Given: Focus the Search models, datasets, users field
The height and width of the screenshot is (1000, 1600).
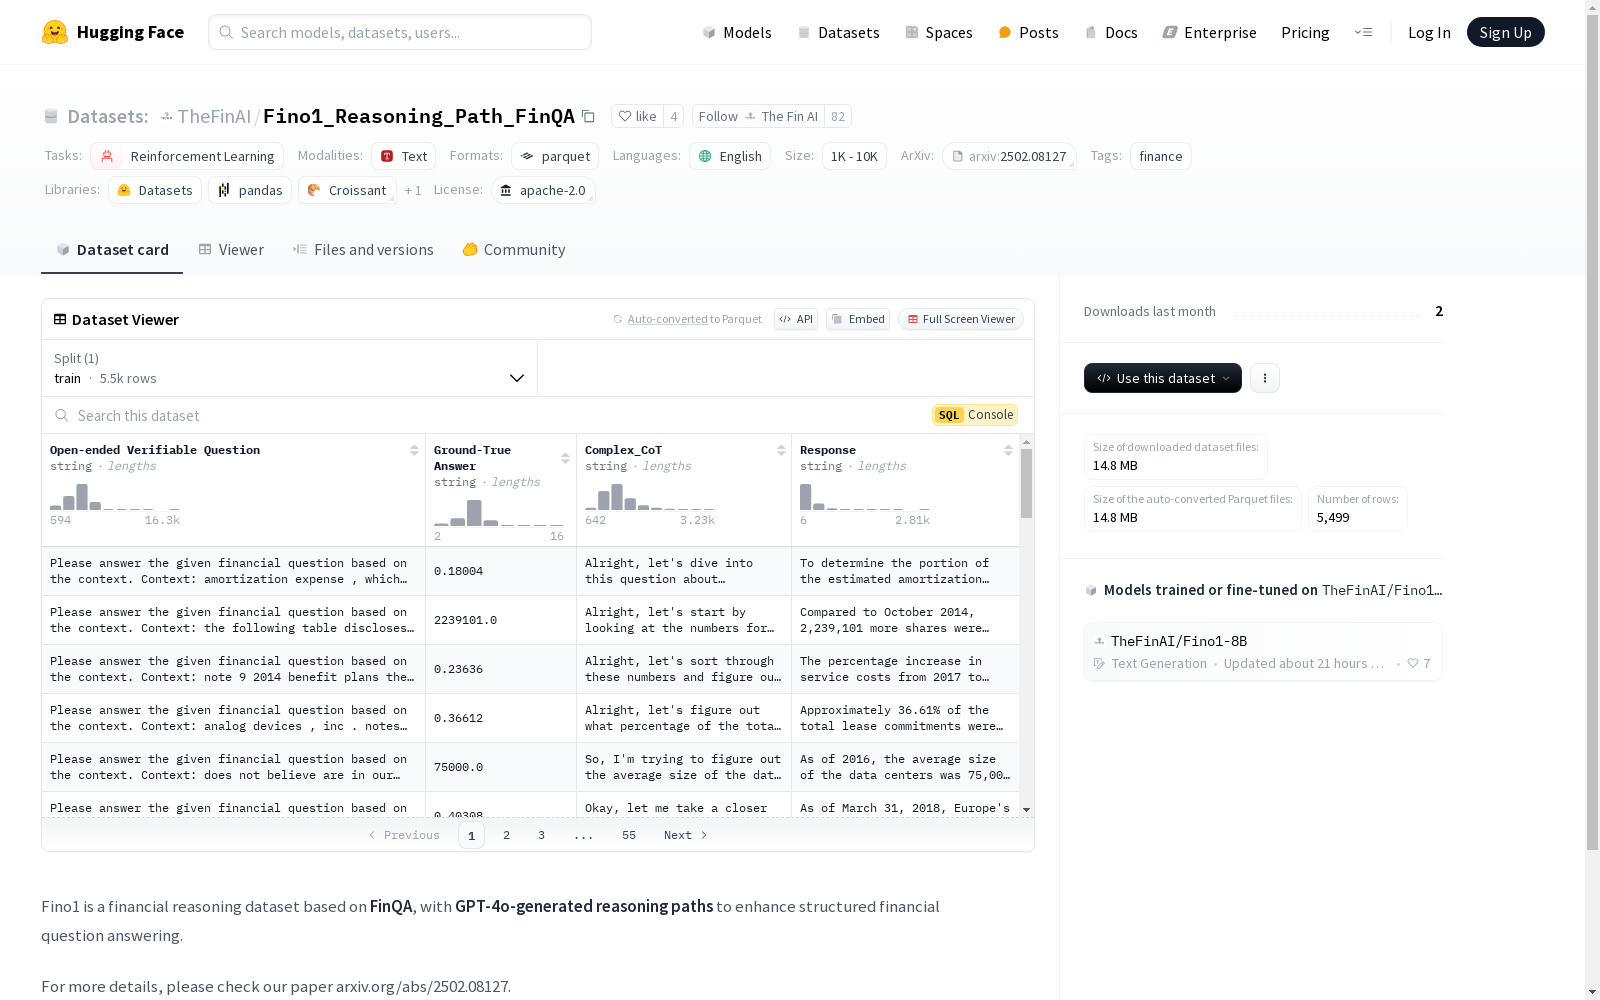Looking at the screenshot, I should (x=400, y=32).
